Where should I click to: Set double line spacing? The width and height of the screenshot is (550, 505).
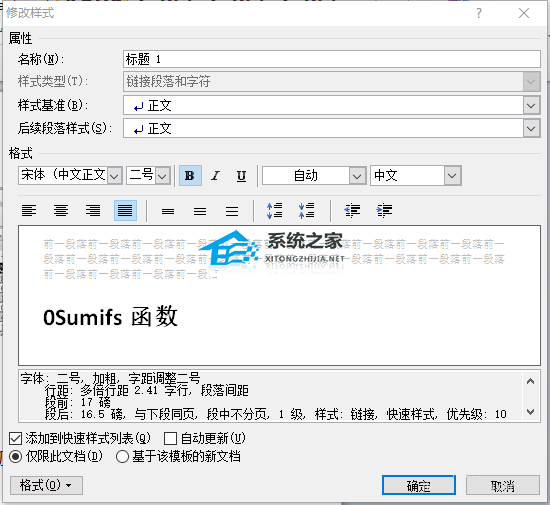tap(232, 211)
